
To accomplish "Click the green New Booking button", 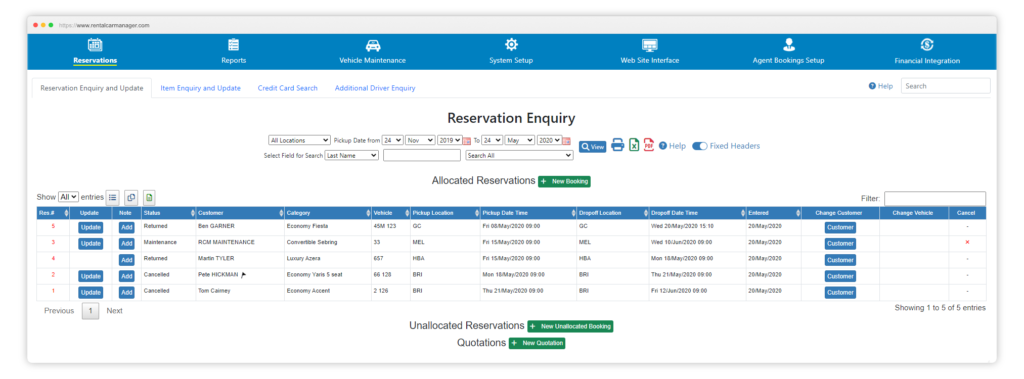I will tap(564, 181).
